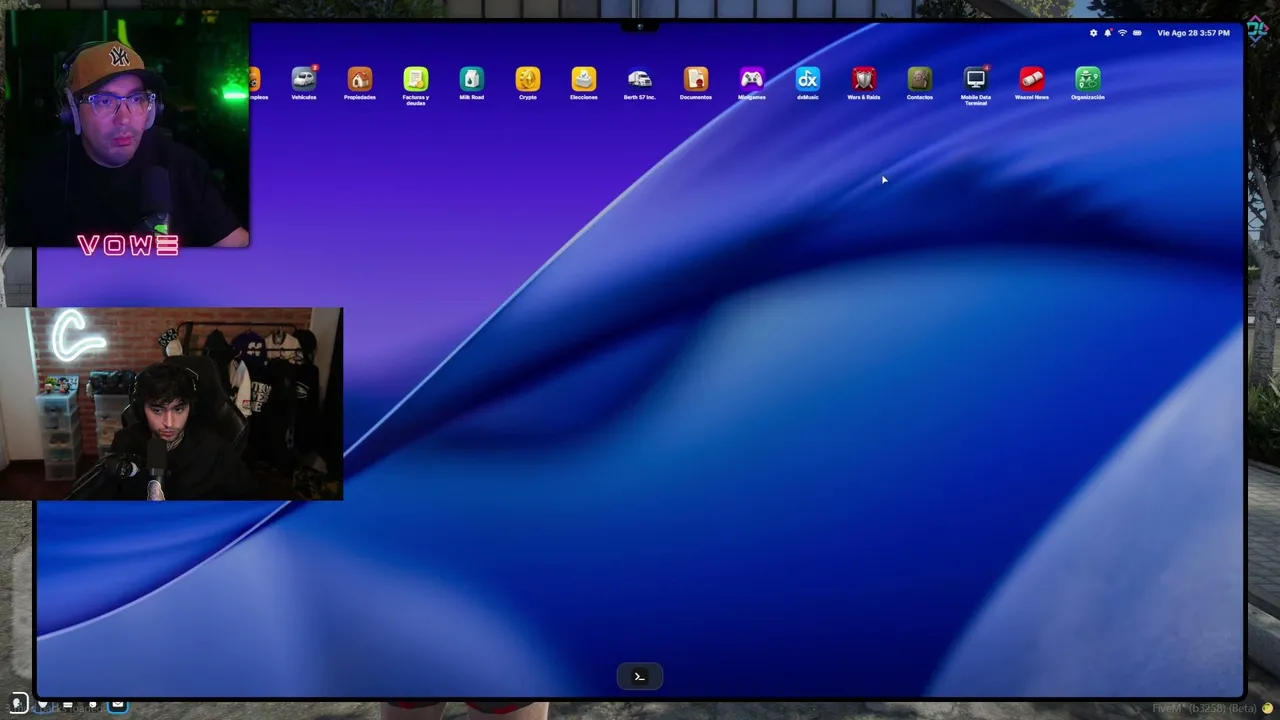Launch the Berth 57 Inc. truck app

(640, 78)
